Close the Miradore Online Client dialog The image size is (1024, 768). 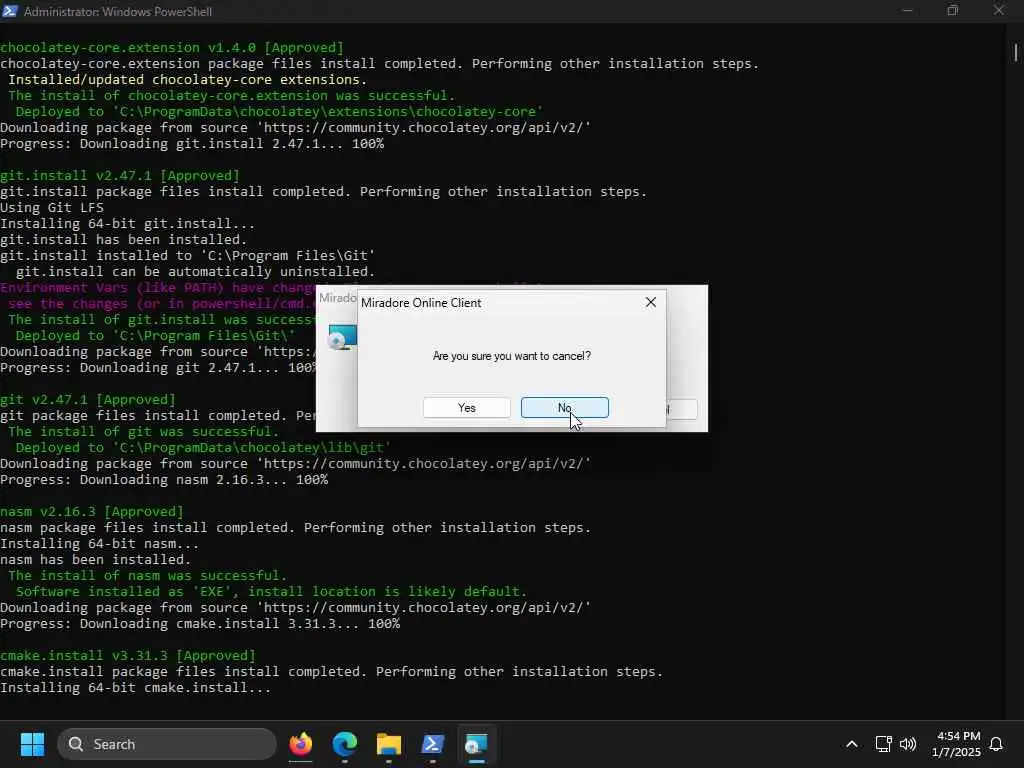(x=650, y=302)
